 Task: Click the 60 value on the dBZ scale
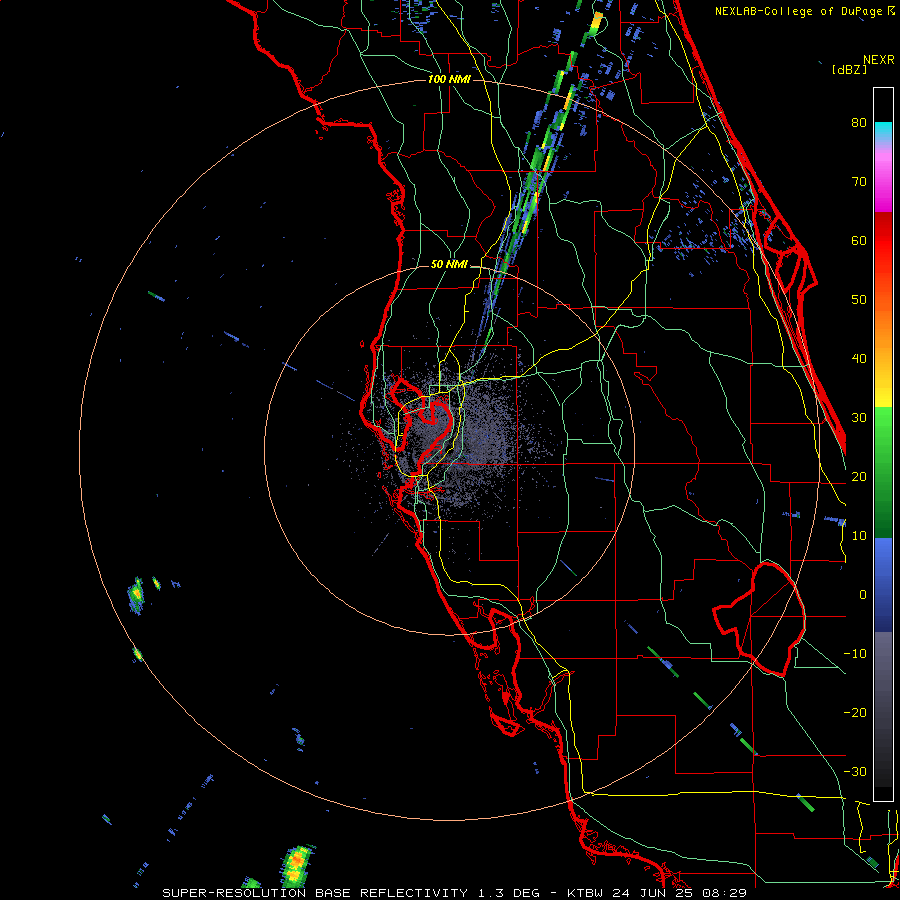pos(859,240)
